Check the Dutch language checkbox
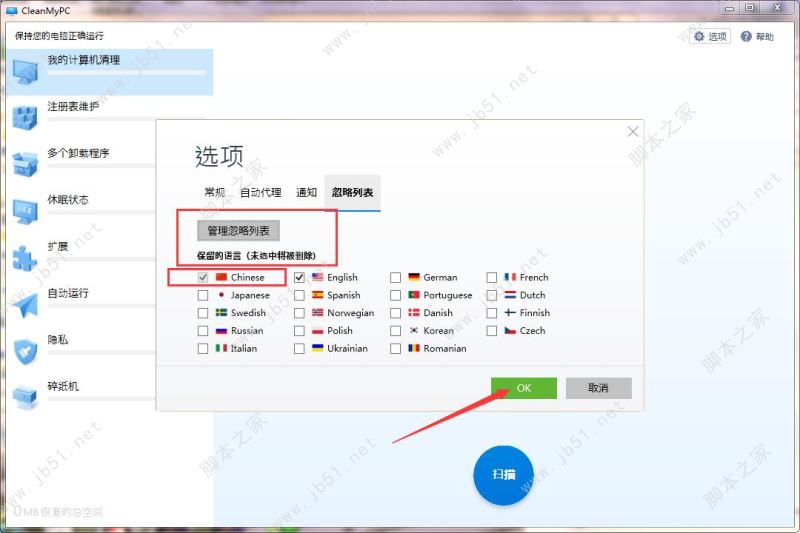 pos(491,295)
